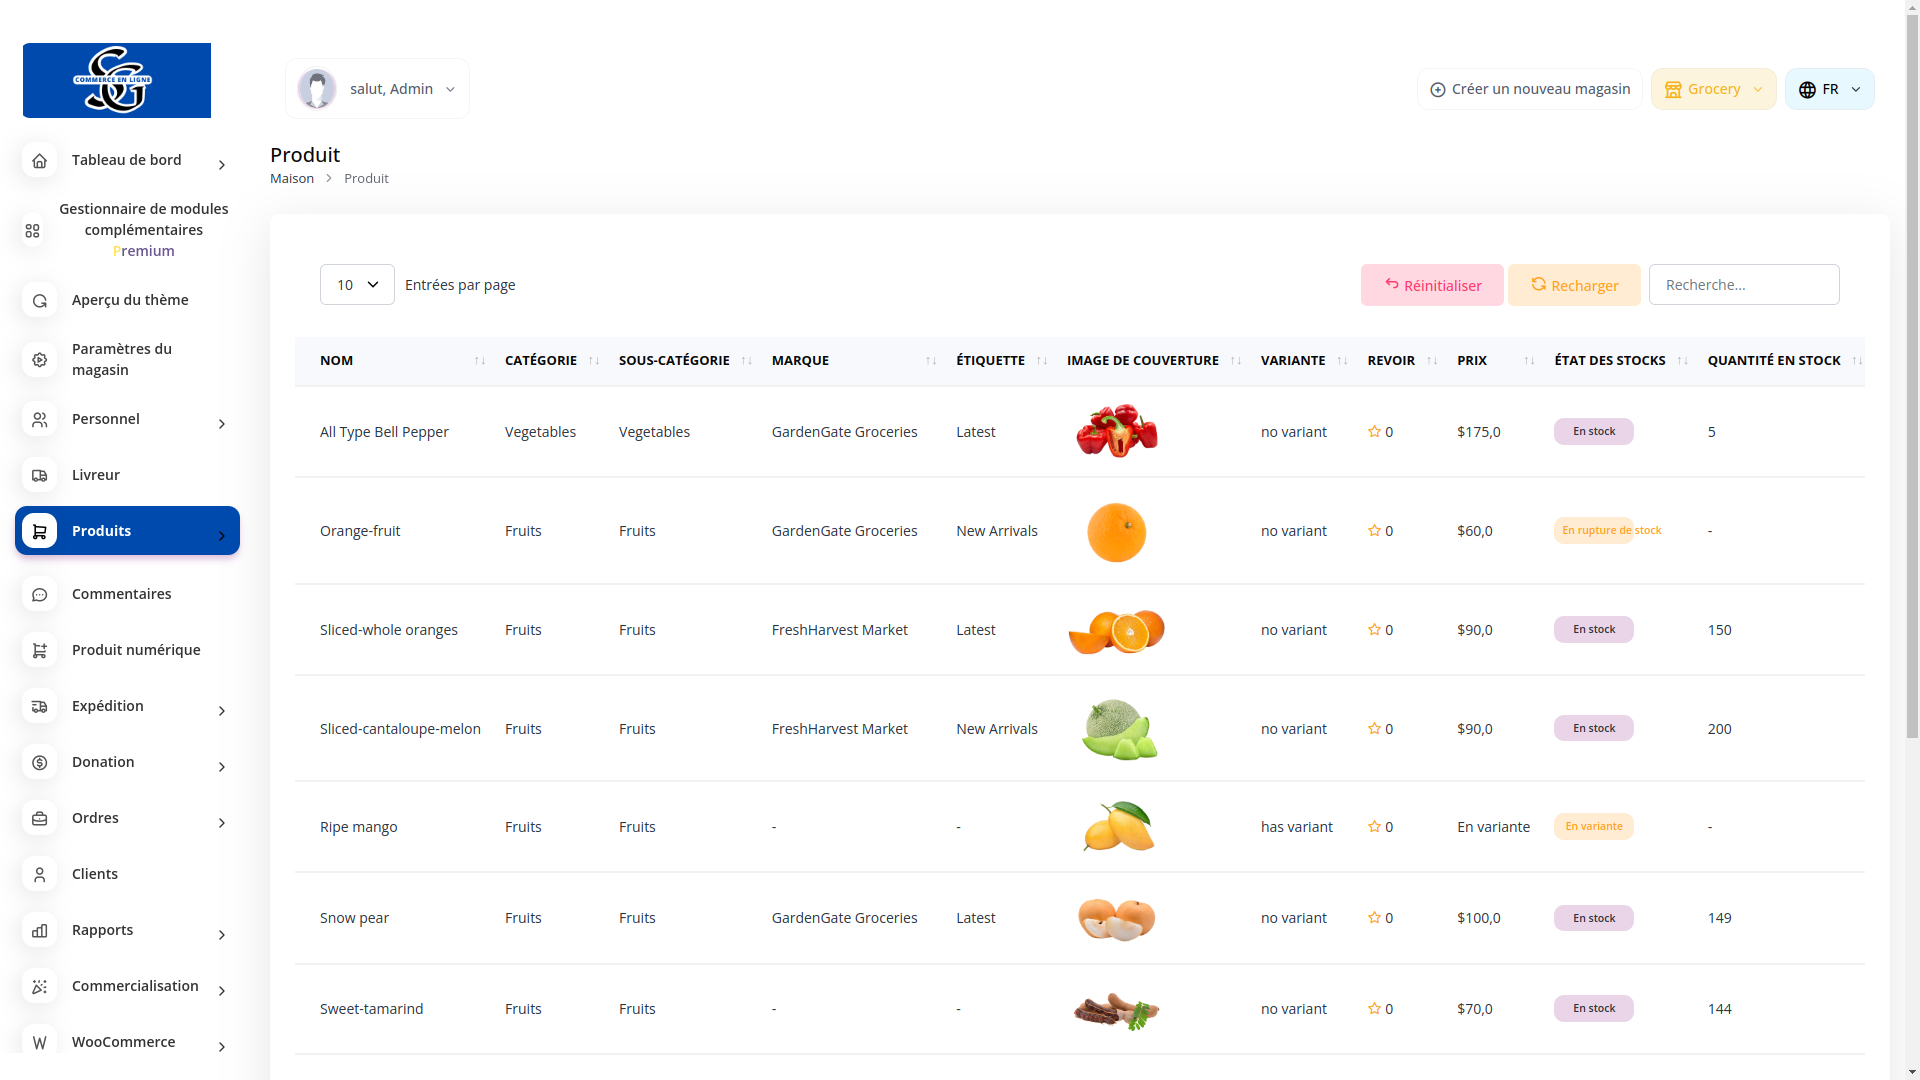
Task: Click the Réinitialiser button
Action: (x=1431, y=285)
